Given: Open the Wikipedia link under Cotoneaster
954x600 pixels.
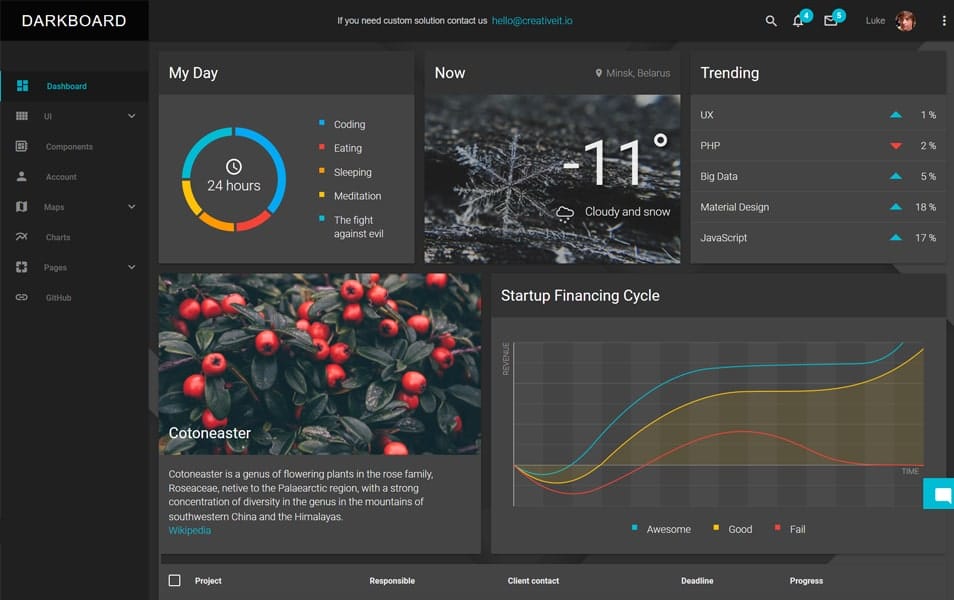Looking at the screenshot, I should (x=188, y=531).
